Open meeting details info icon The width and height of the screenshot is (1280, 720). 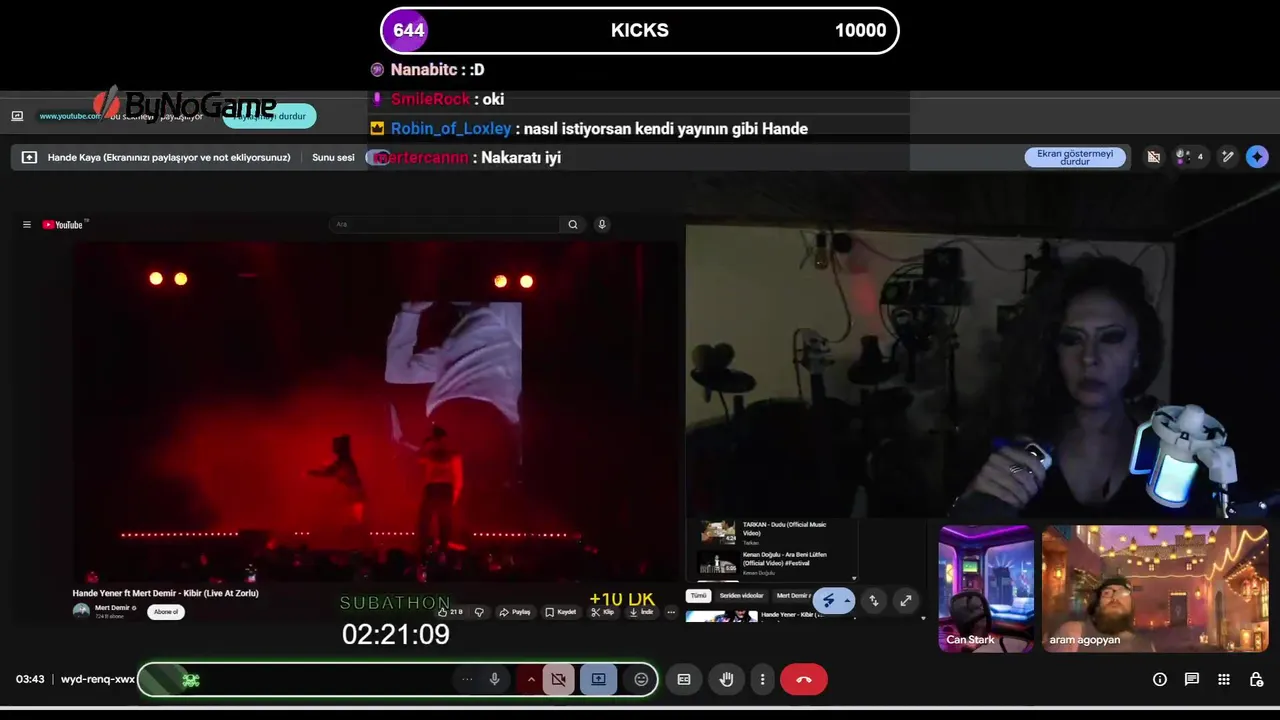[1160, 679]
